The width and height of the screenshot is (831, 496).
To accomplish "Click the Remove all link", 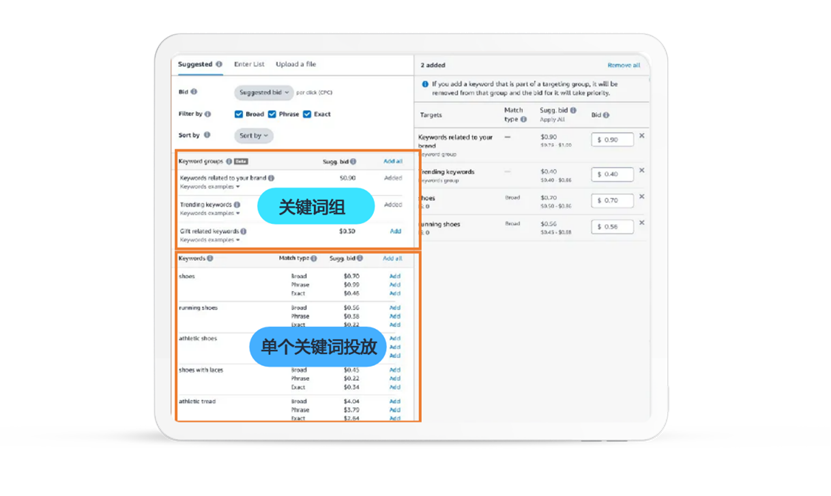I will (x=623, y=65).
